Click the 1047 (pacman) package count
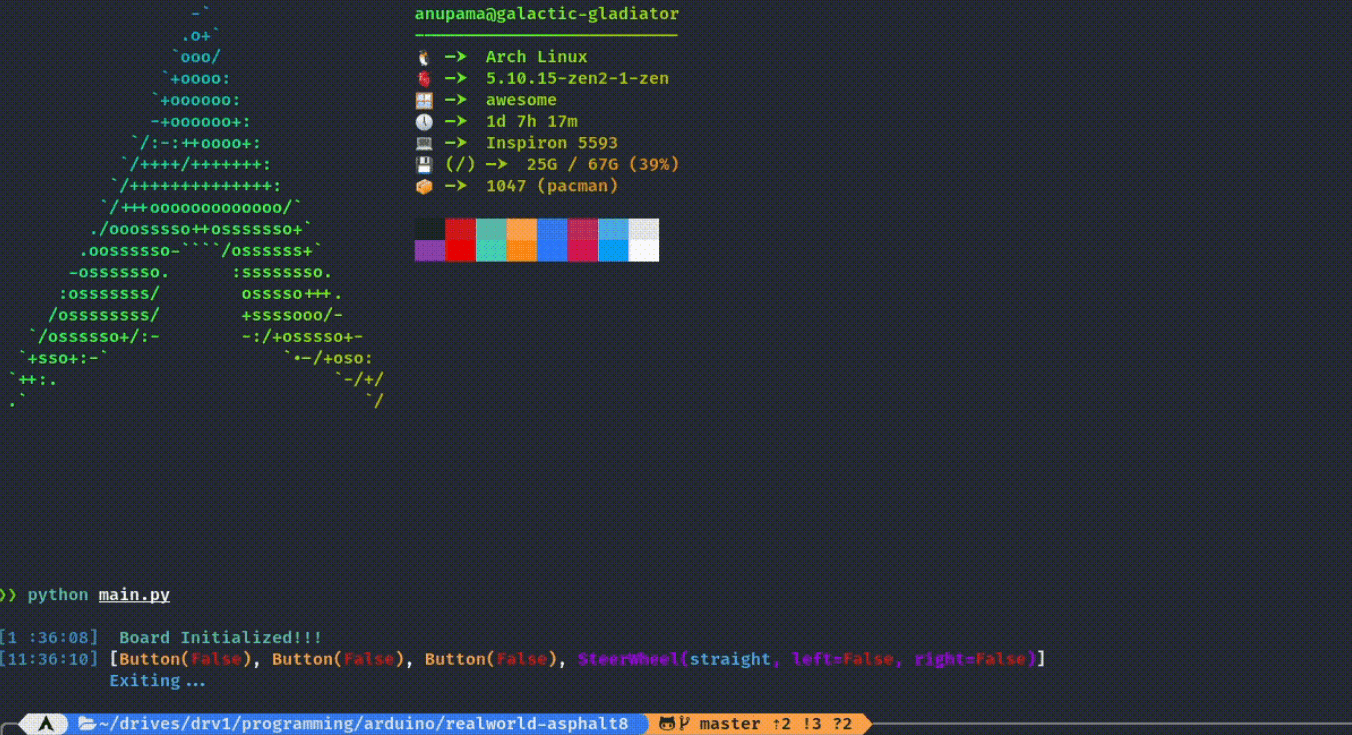Image resolution: width=1352 pixels, height=735 pixels. (x=552, y=186)
